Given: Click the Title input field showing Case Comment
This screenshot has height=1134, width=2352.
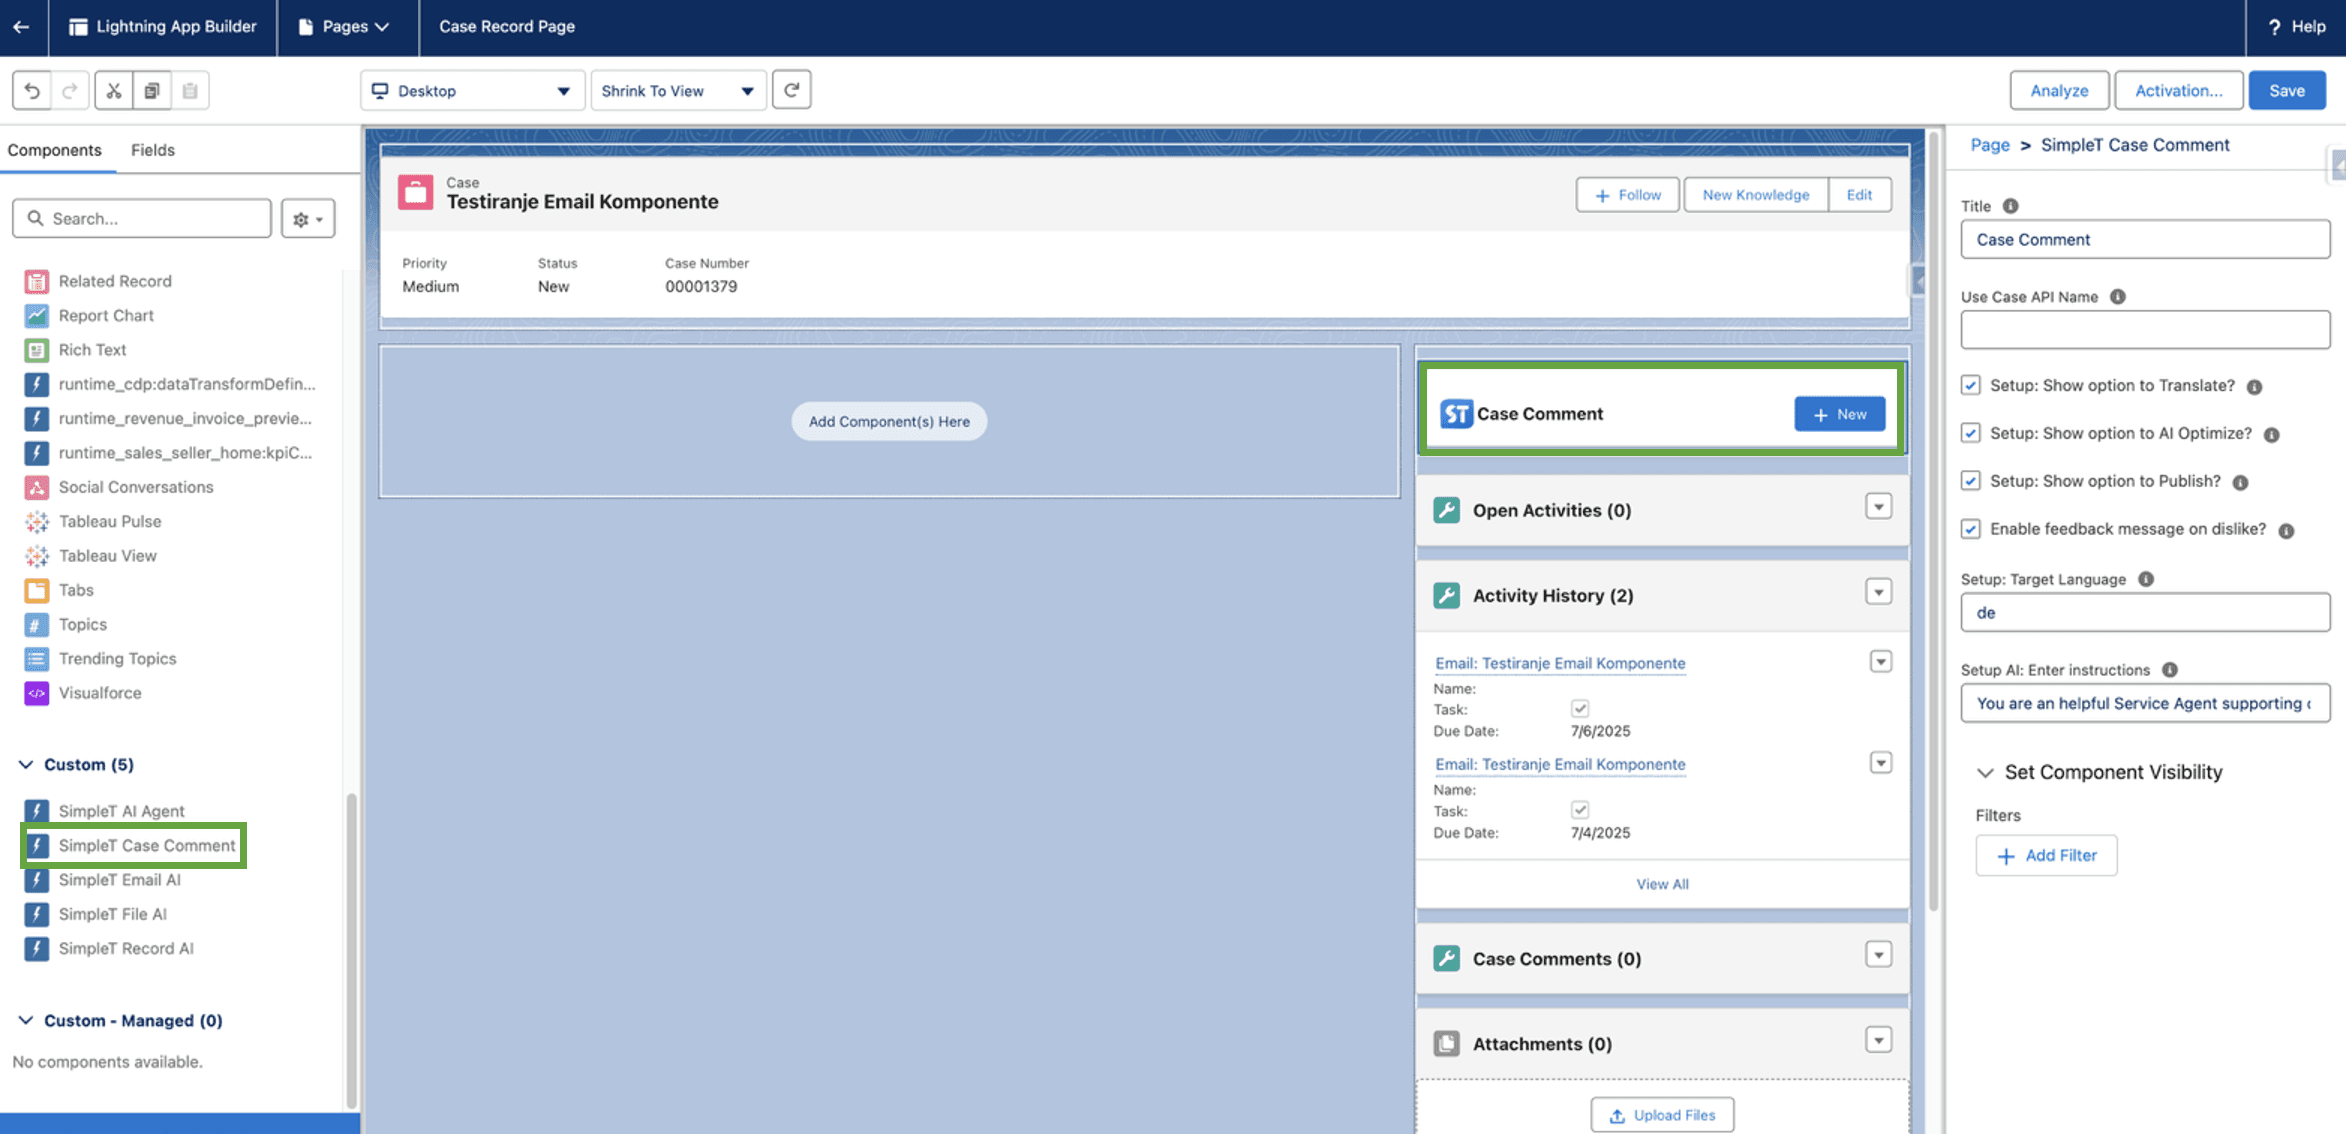Looking at the screenshot, I should 2144,239.
